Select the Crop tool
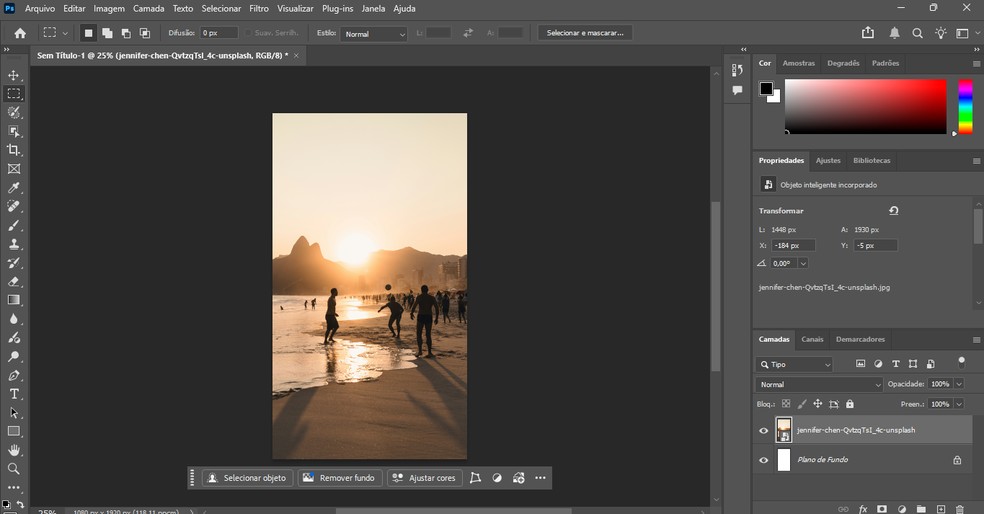This screenshot has width=984, height=514. (14, 150)
